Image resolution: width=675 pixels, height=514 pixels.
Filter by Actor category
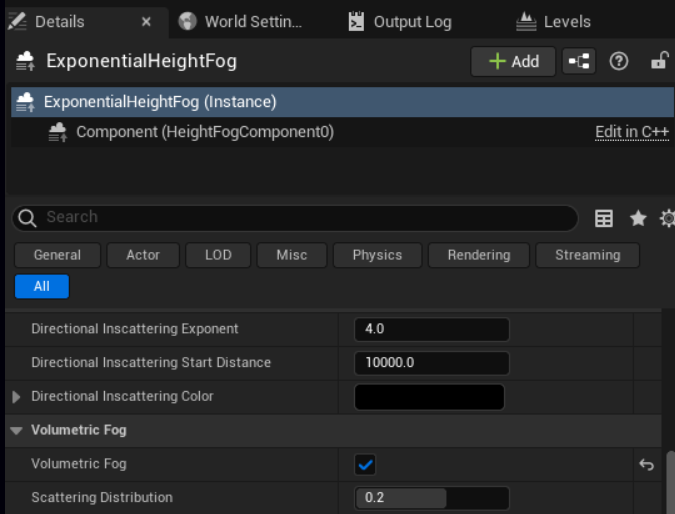point(143,255)
